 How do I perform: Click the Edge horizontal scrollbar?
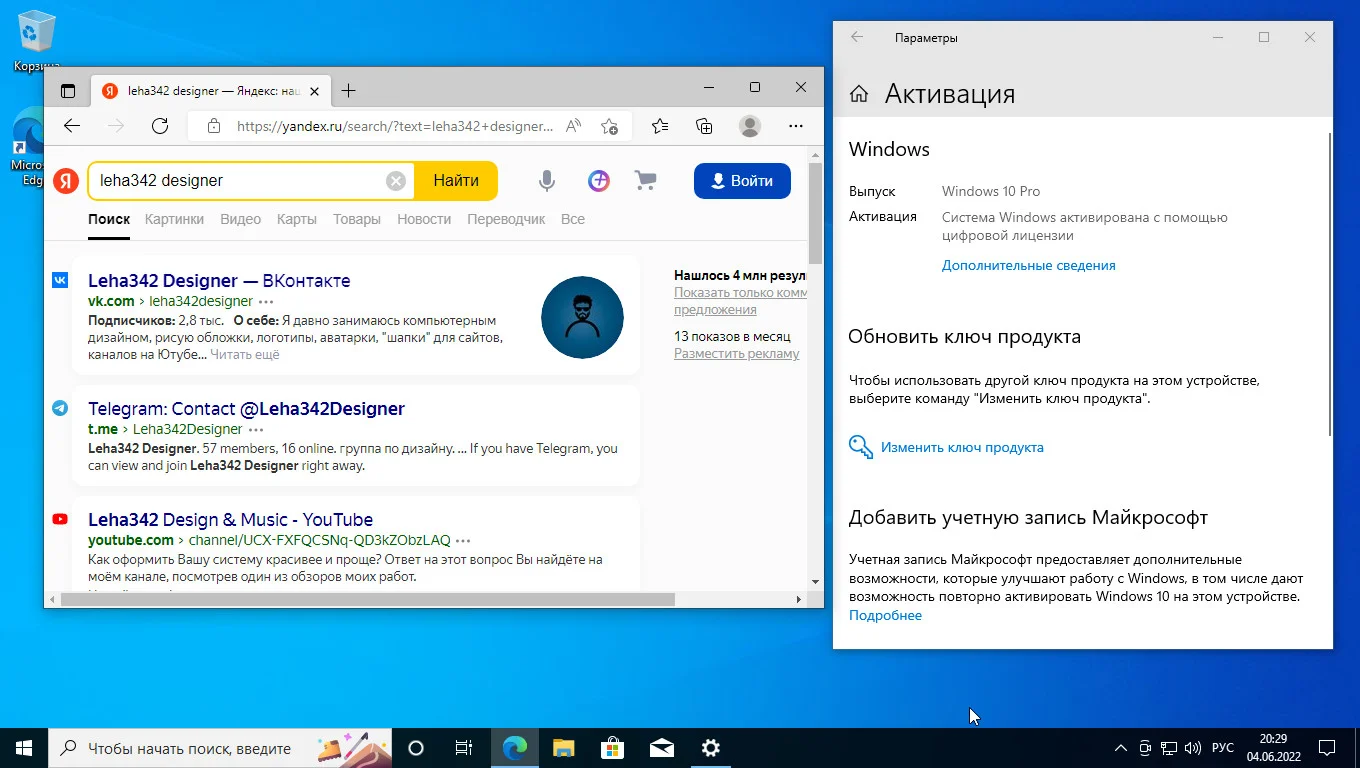click(x=368, y=600)
